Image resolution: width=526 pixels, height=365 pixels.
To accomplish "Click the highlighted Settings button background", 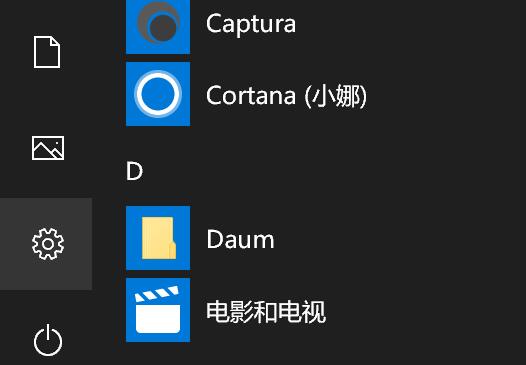I will pyautogui.click(x=46, y=244).
